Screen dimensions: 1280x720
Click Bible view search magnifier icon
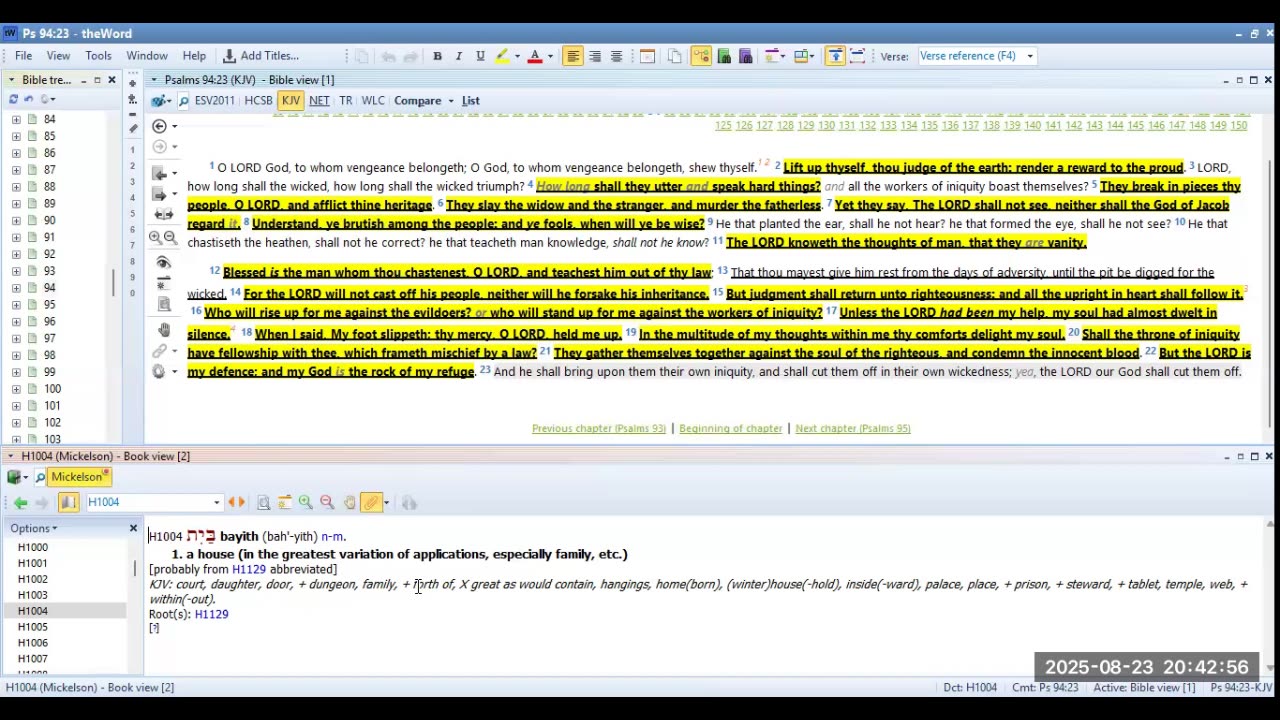coord(184,101)
